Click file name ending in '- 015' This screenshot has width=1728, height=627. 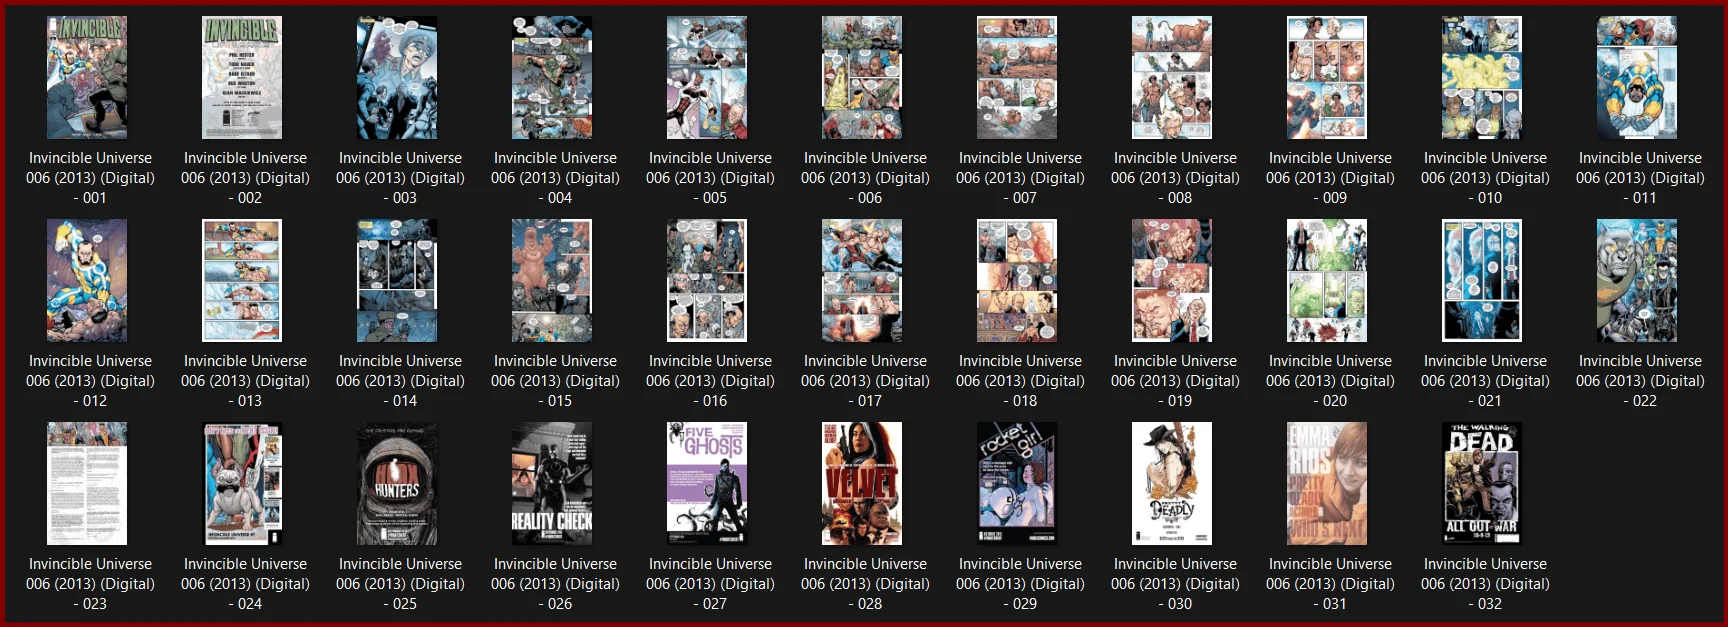click(x=555, y=381)
